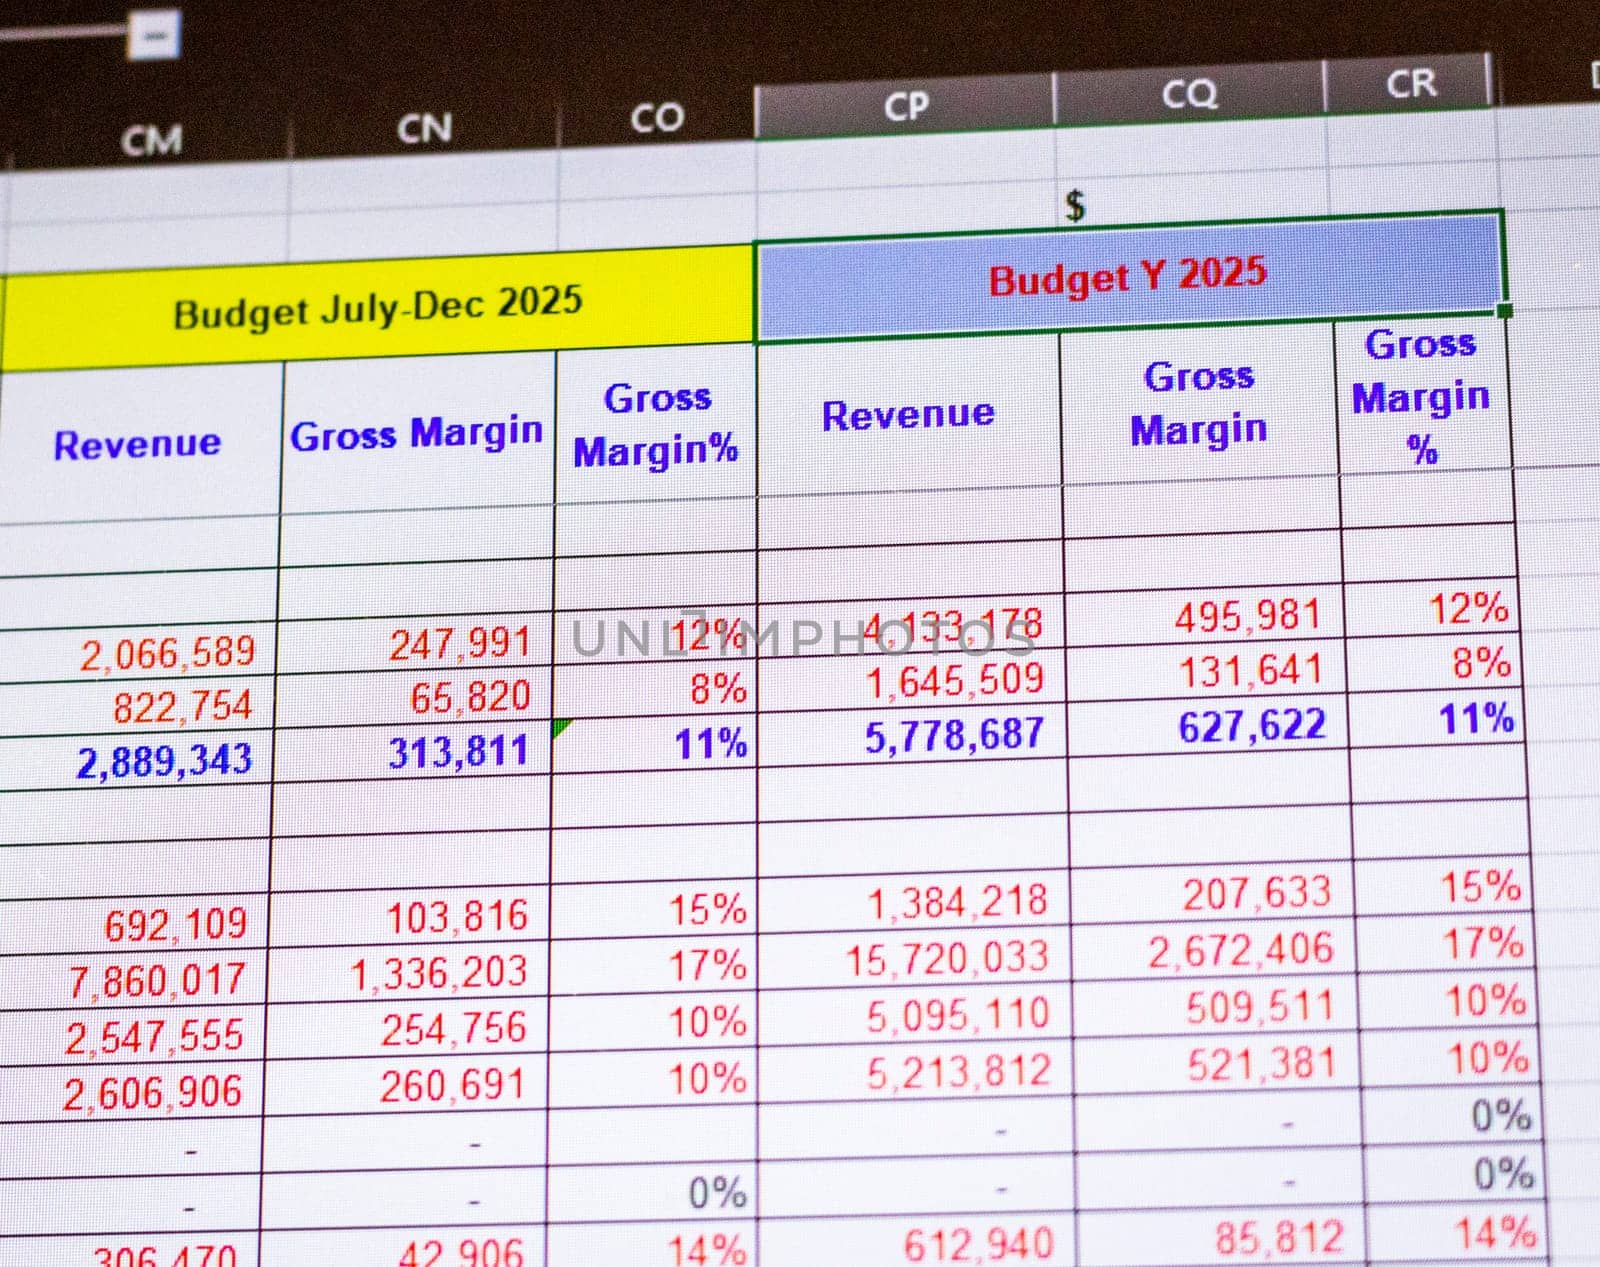Click cell with value 1,645,509
Viewport: 1600px width, 1267px height.
[x=911, y=682]
